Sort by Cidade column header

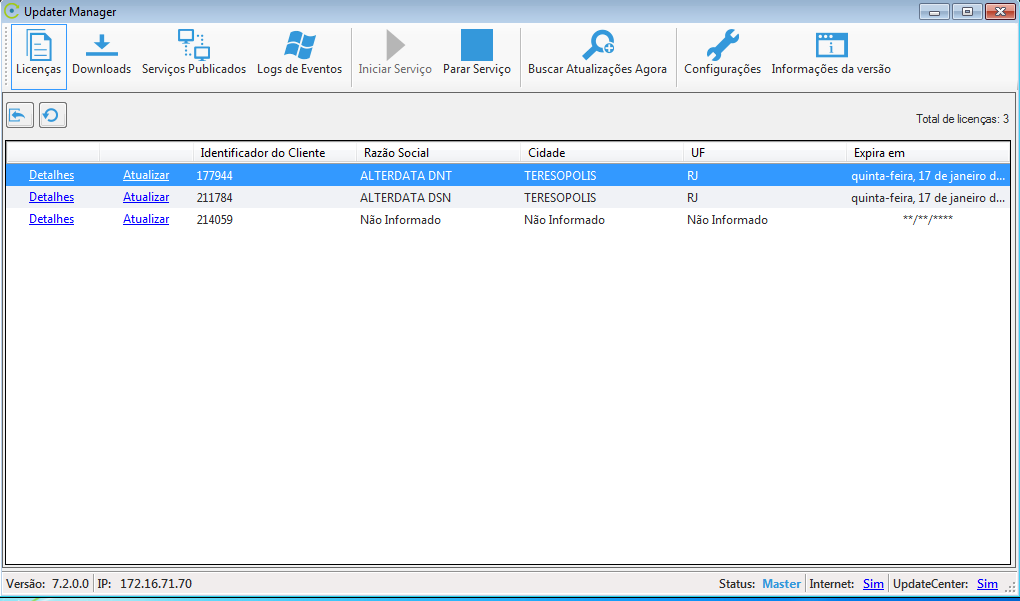pyautogui.click(x=602, y=153)
